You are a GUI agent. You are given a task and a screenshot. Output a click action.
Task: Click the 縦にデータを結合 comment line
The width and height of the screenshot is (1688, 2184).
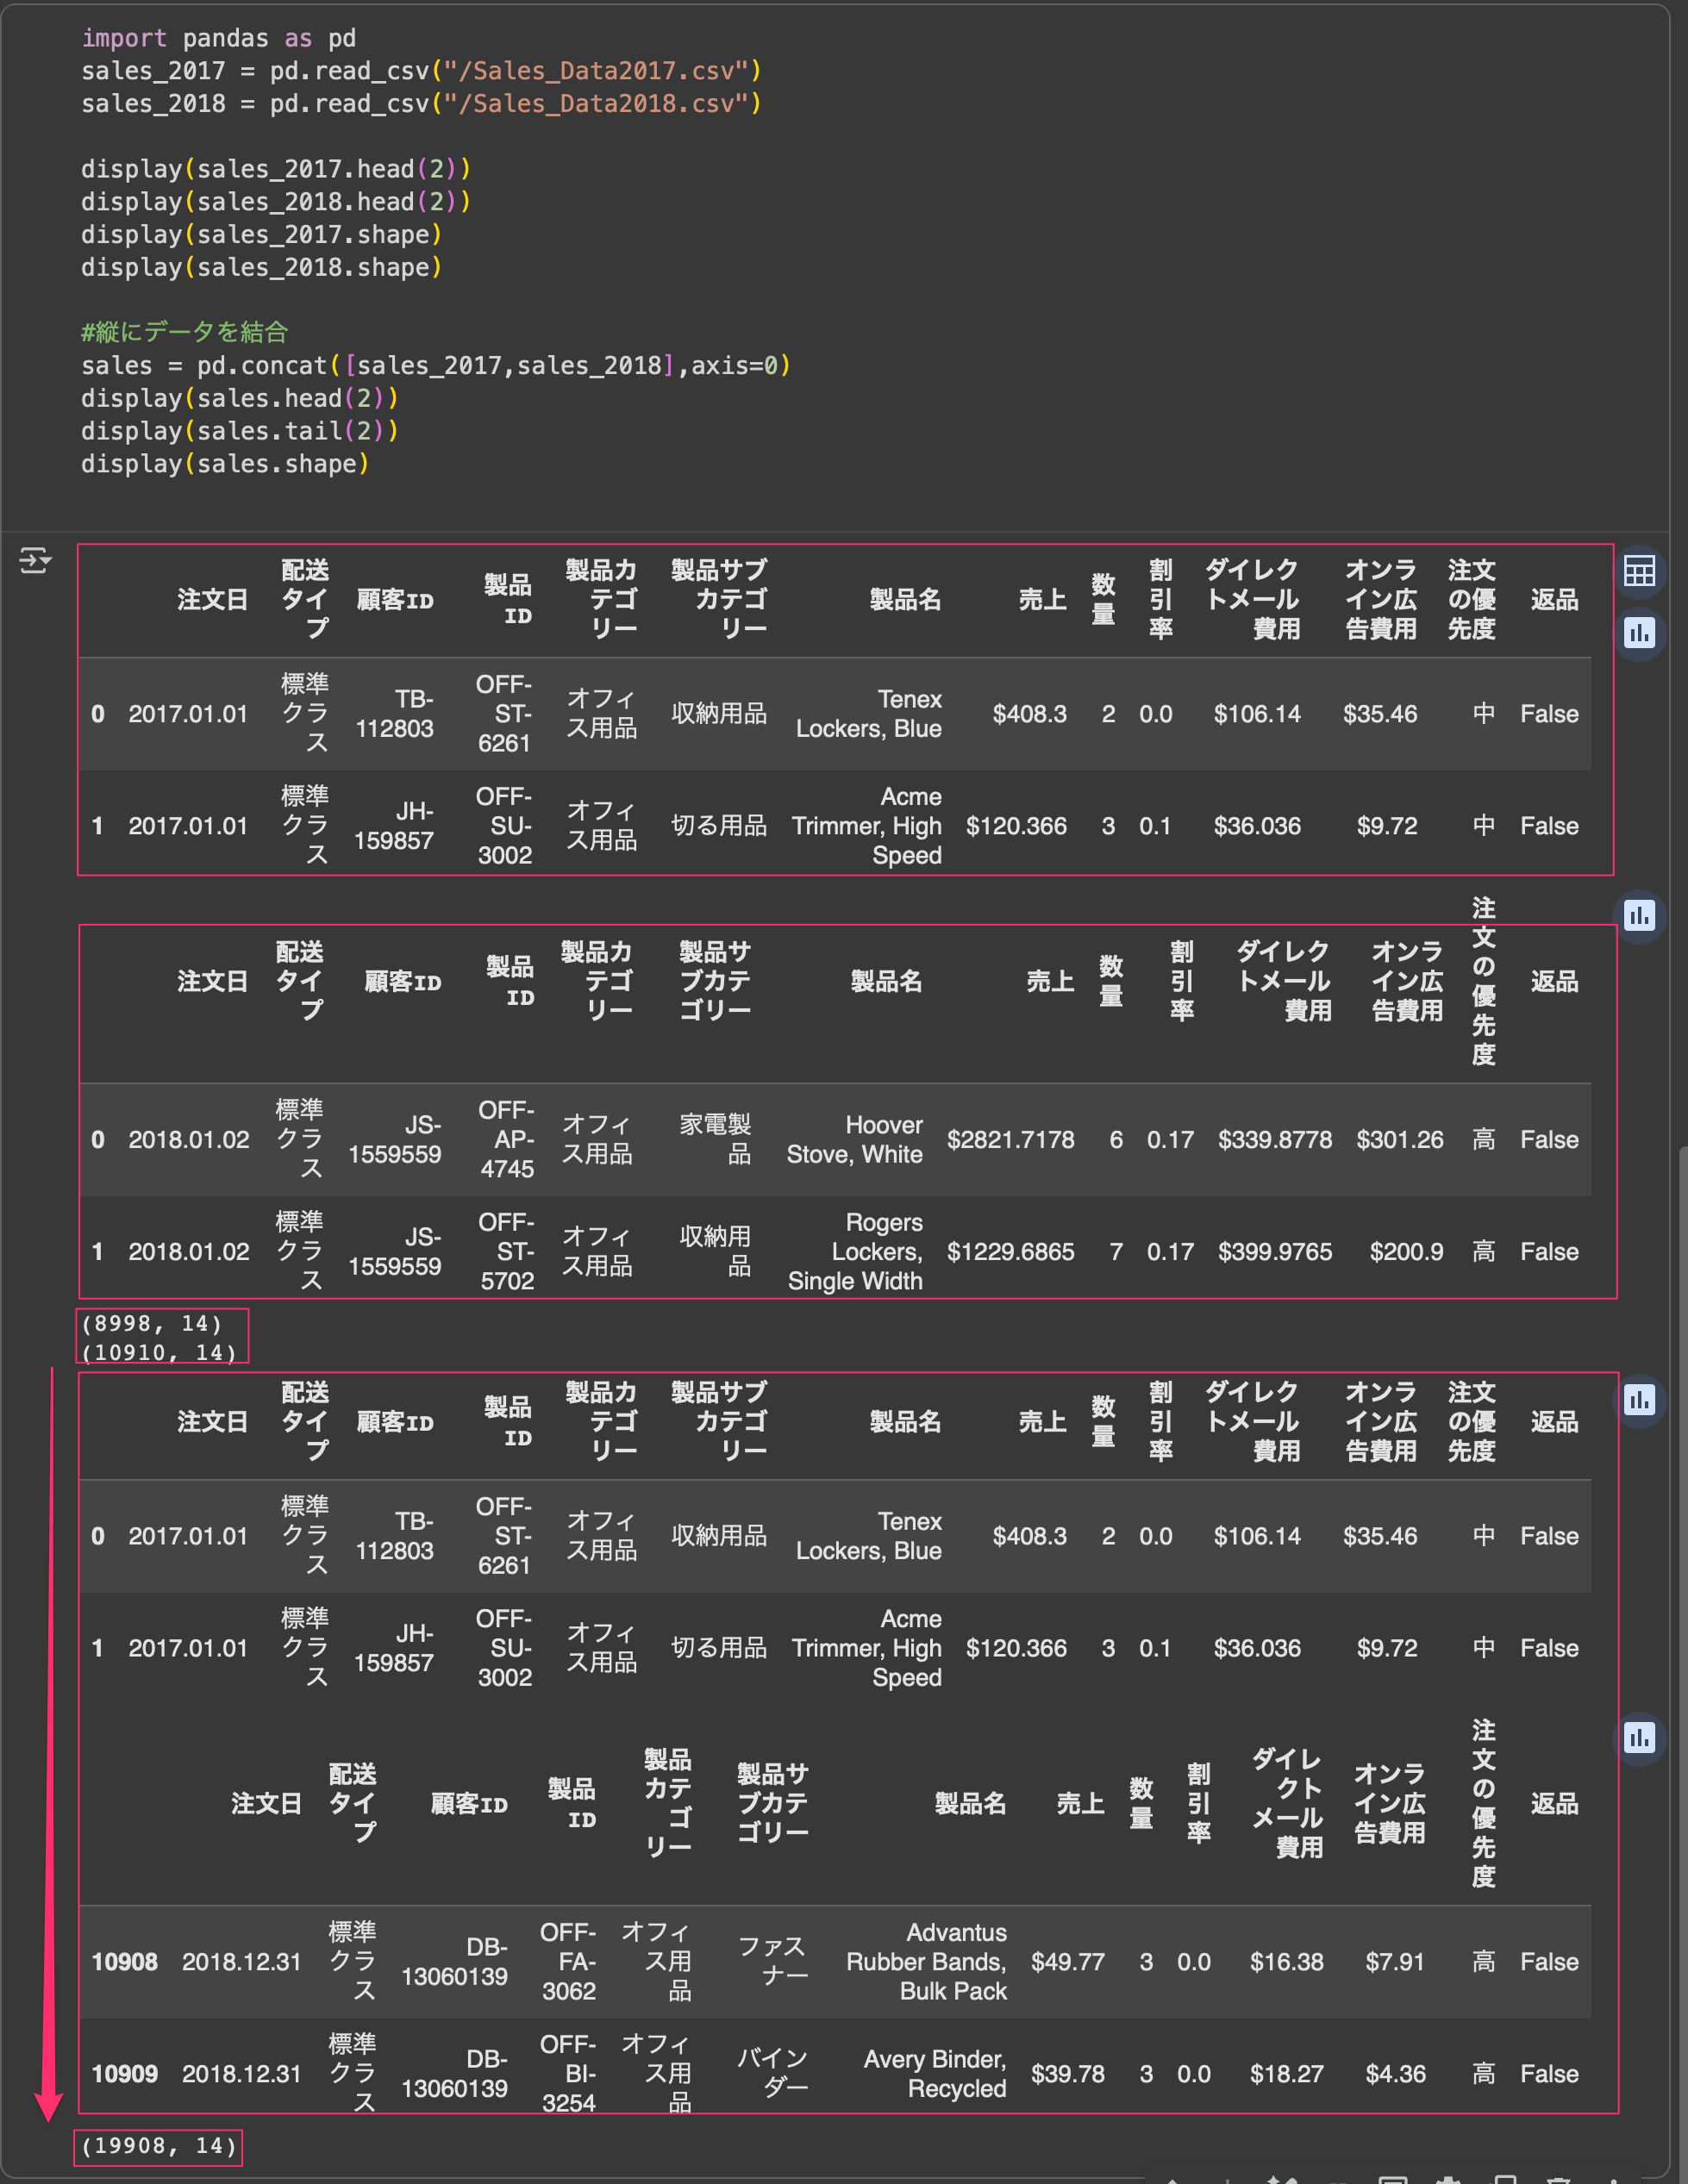(x=185, y=332)
